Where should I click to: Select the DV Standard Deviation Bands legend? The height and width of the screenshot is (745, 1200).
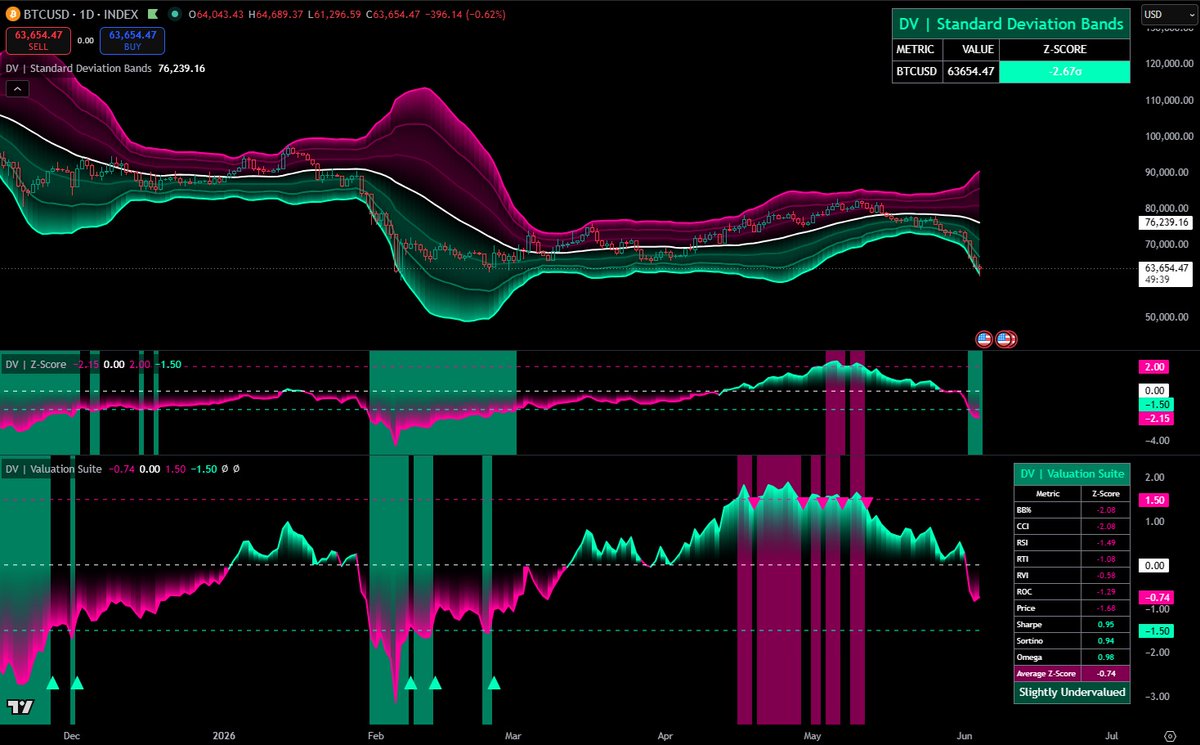pos(79,69)
